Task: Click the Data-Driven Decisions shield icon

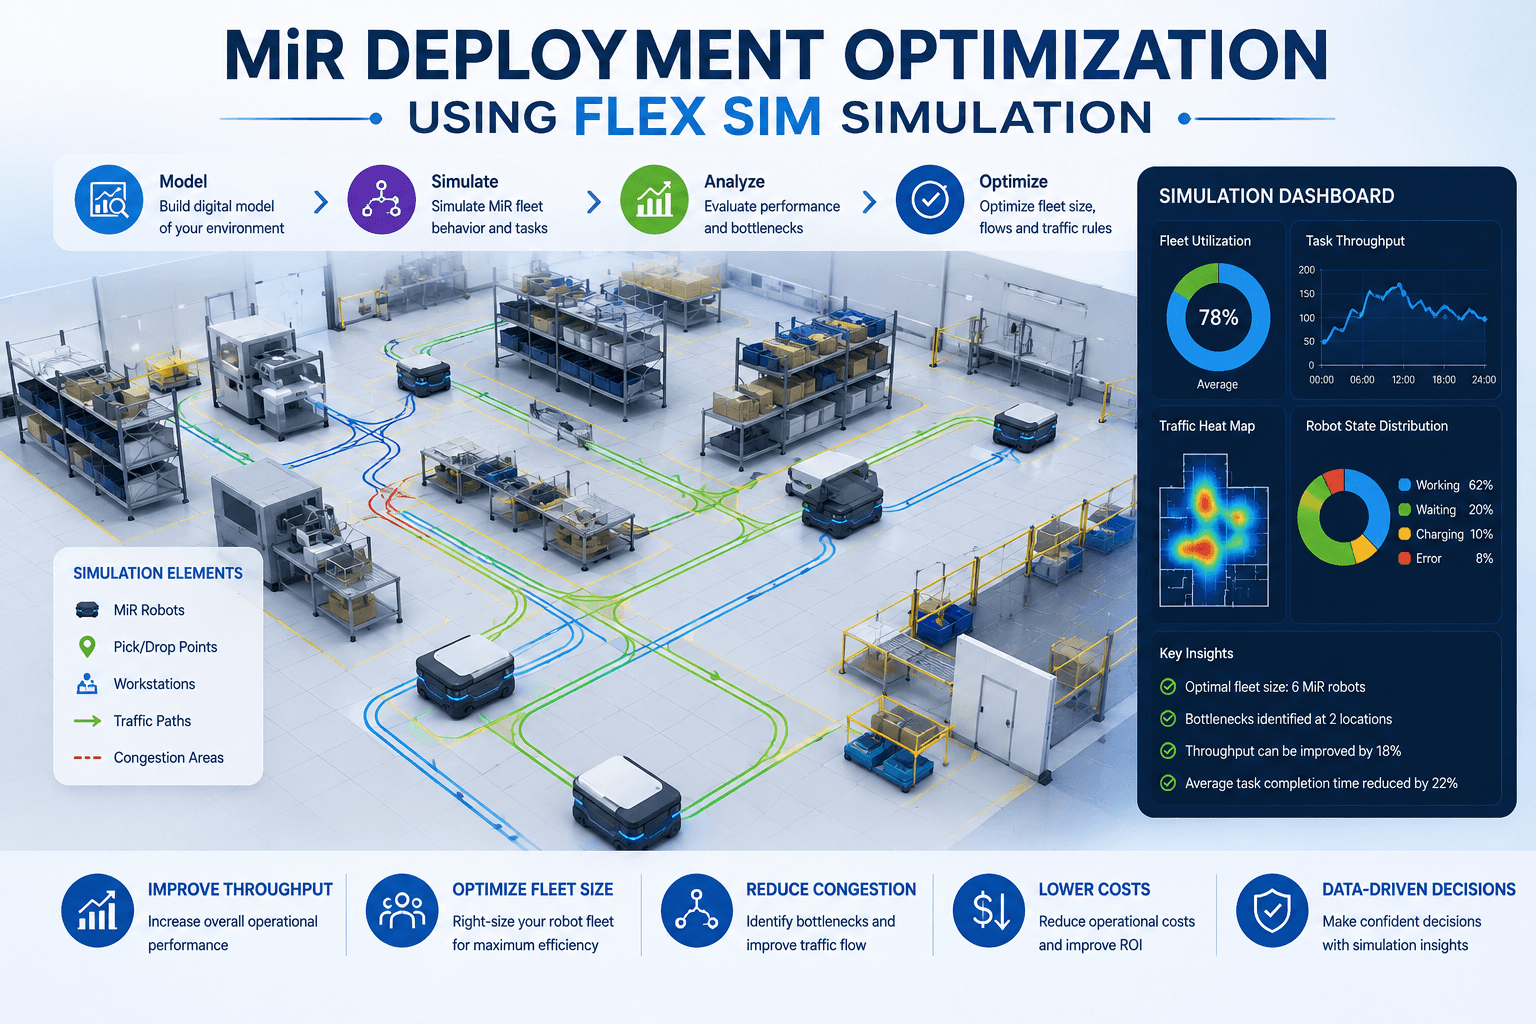Action: click(x=1272, y=911)
